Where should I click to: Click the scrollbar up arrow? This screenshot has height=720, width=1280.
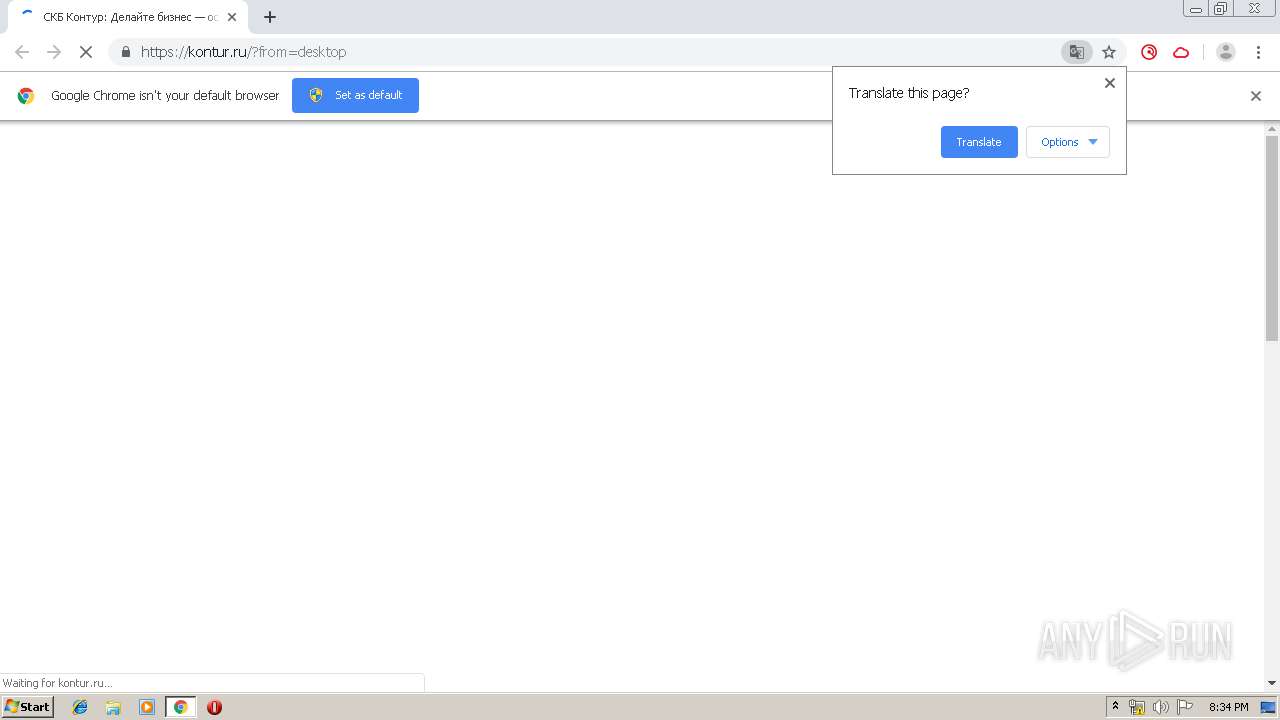point(1272,128)
